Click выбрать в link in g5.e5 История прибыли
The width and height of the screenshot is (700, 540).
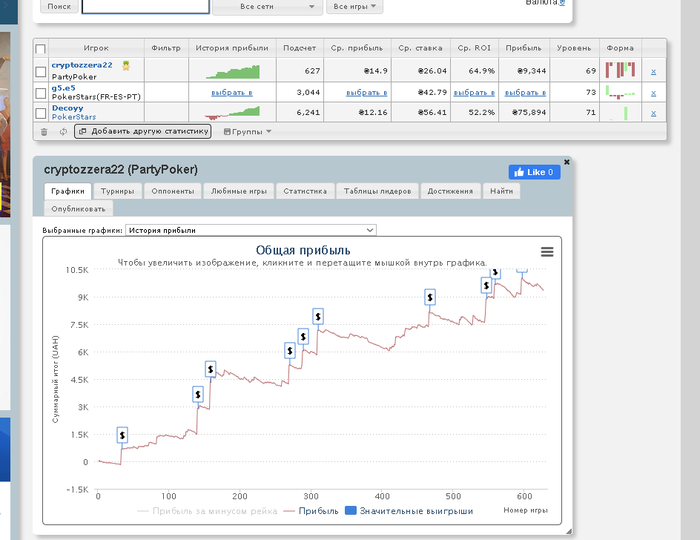coord(232,93)
